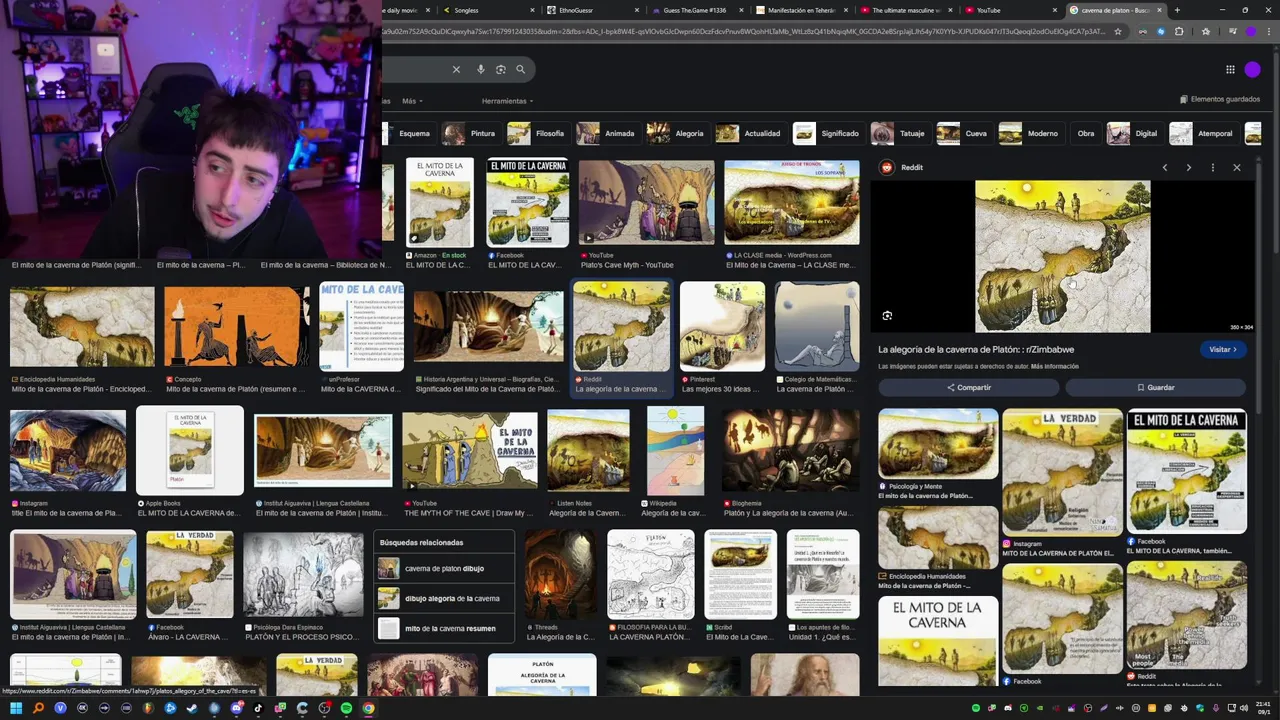Click the voice search microphone icon
The height and width of the screenshot is (720, 1280).
[481, 69]
